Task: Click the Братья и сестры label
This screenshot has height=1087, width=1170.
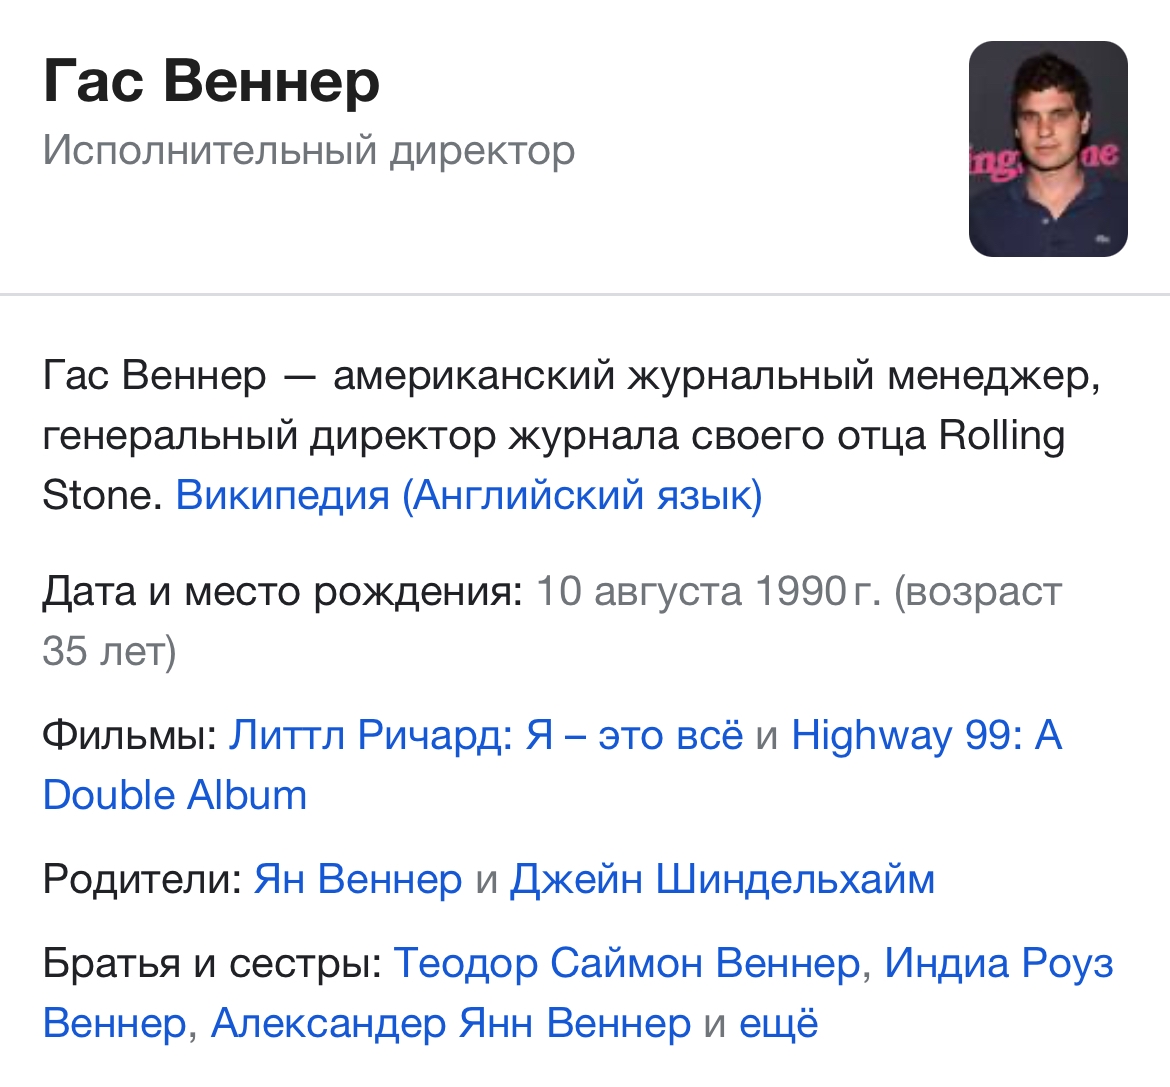Action: (212, 964)
